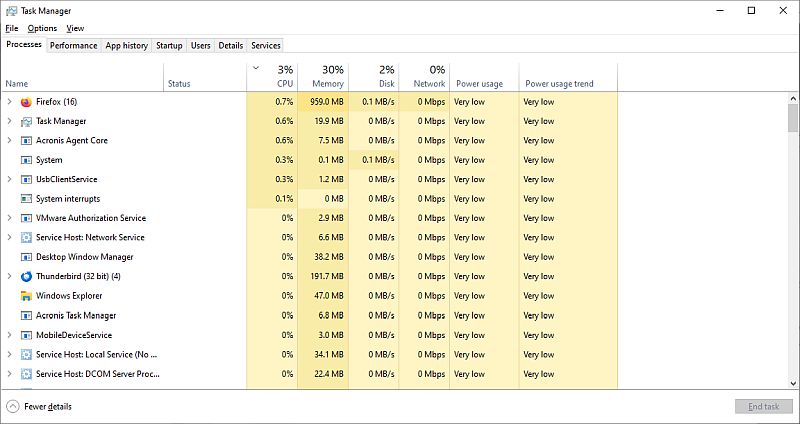This screenshot has height=424, width=800.
Task: Click Firefox memory value 959.0 MB
Action: [327, 102]
